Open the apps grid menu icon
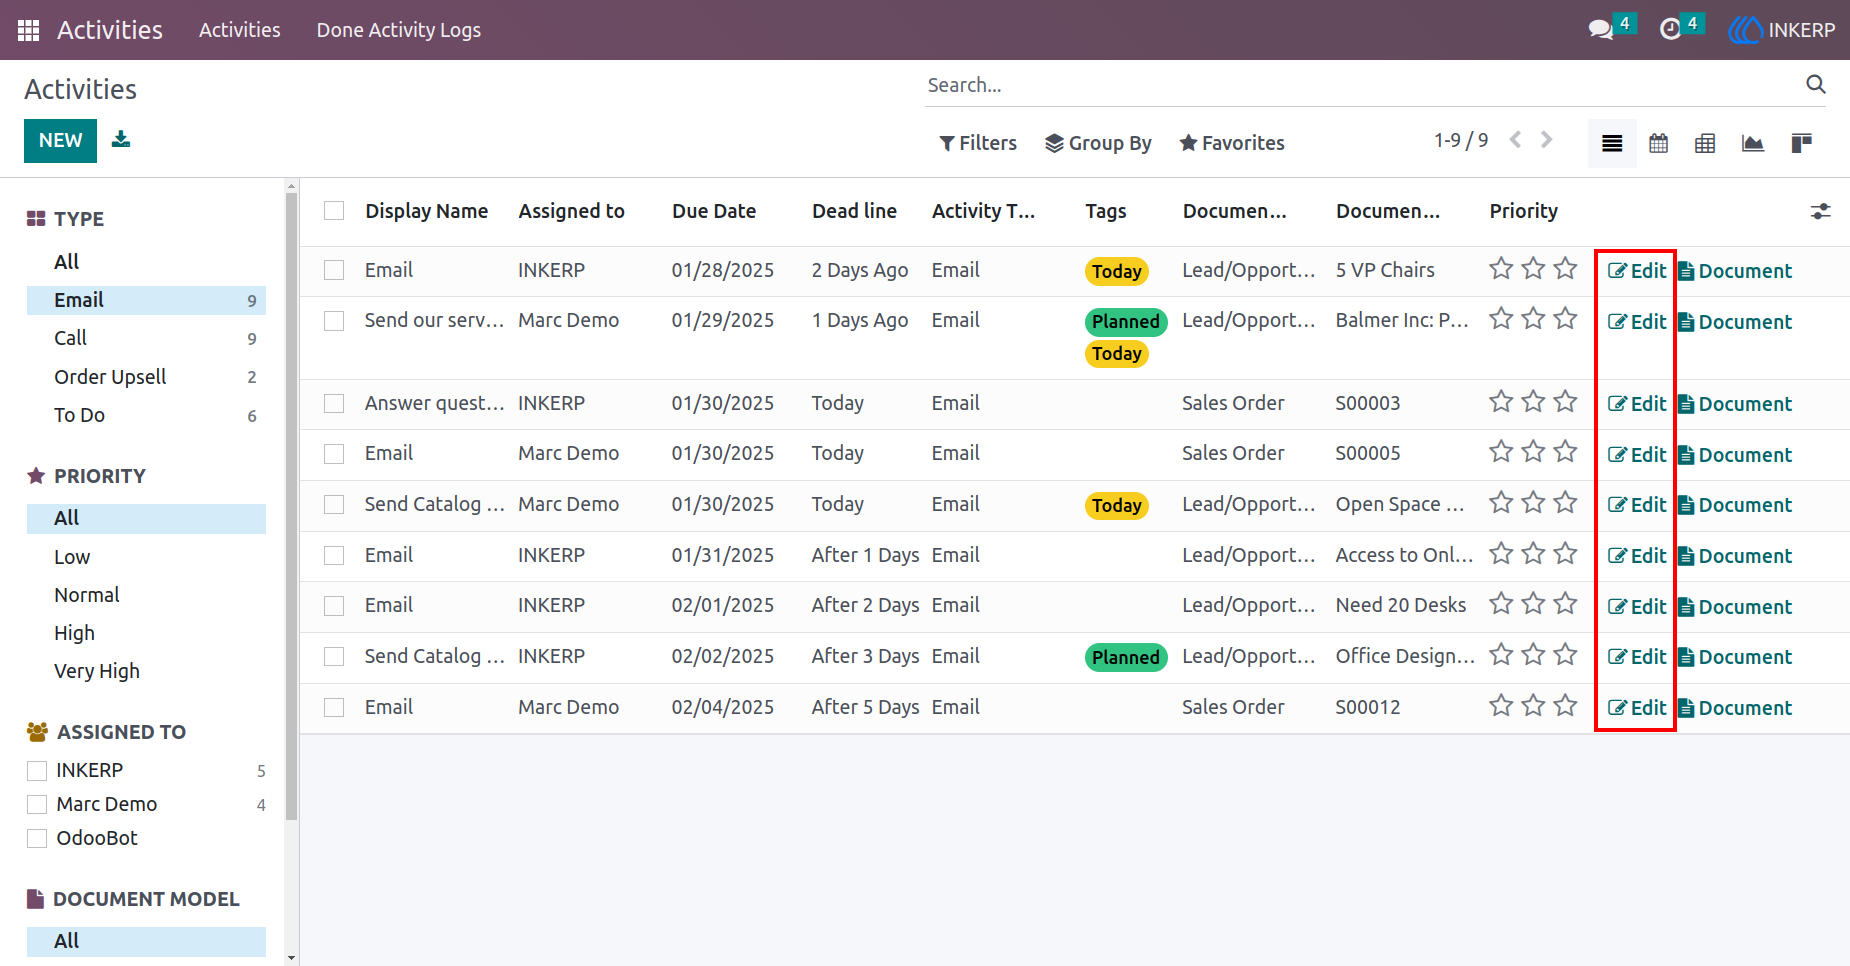Image resolution: width=1850 pixels, height=966 pixels. coord(28,30)
